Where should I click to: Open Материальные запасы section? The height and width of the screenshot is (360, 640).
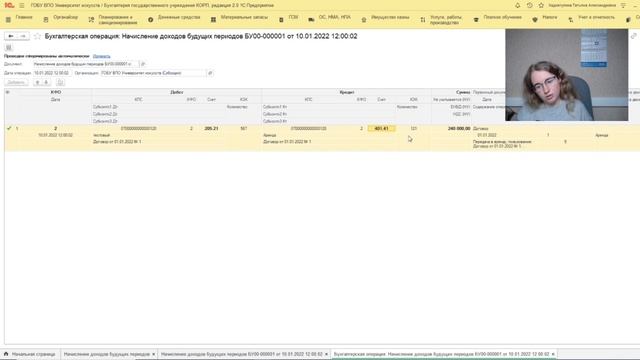(244, 17)
